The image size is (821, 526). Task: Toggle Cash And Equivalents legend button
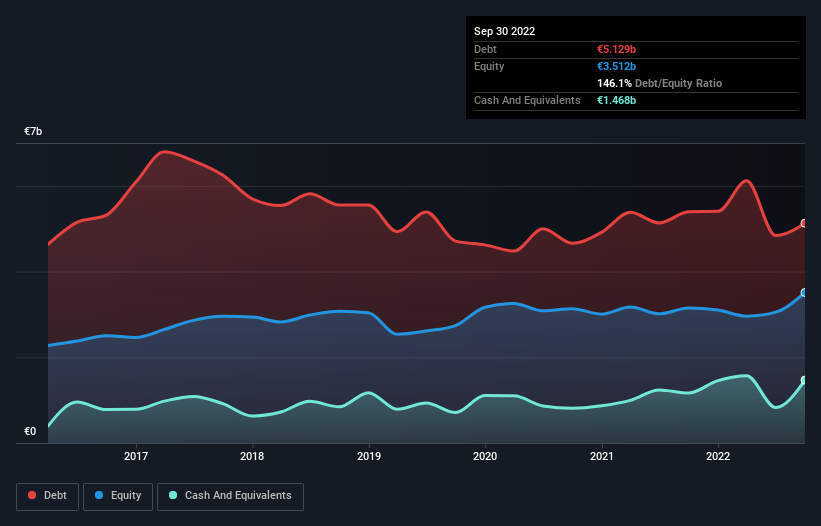pyautogui.click(x=230, y=496)
